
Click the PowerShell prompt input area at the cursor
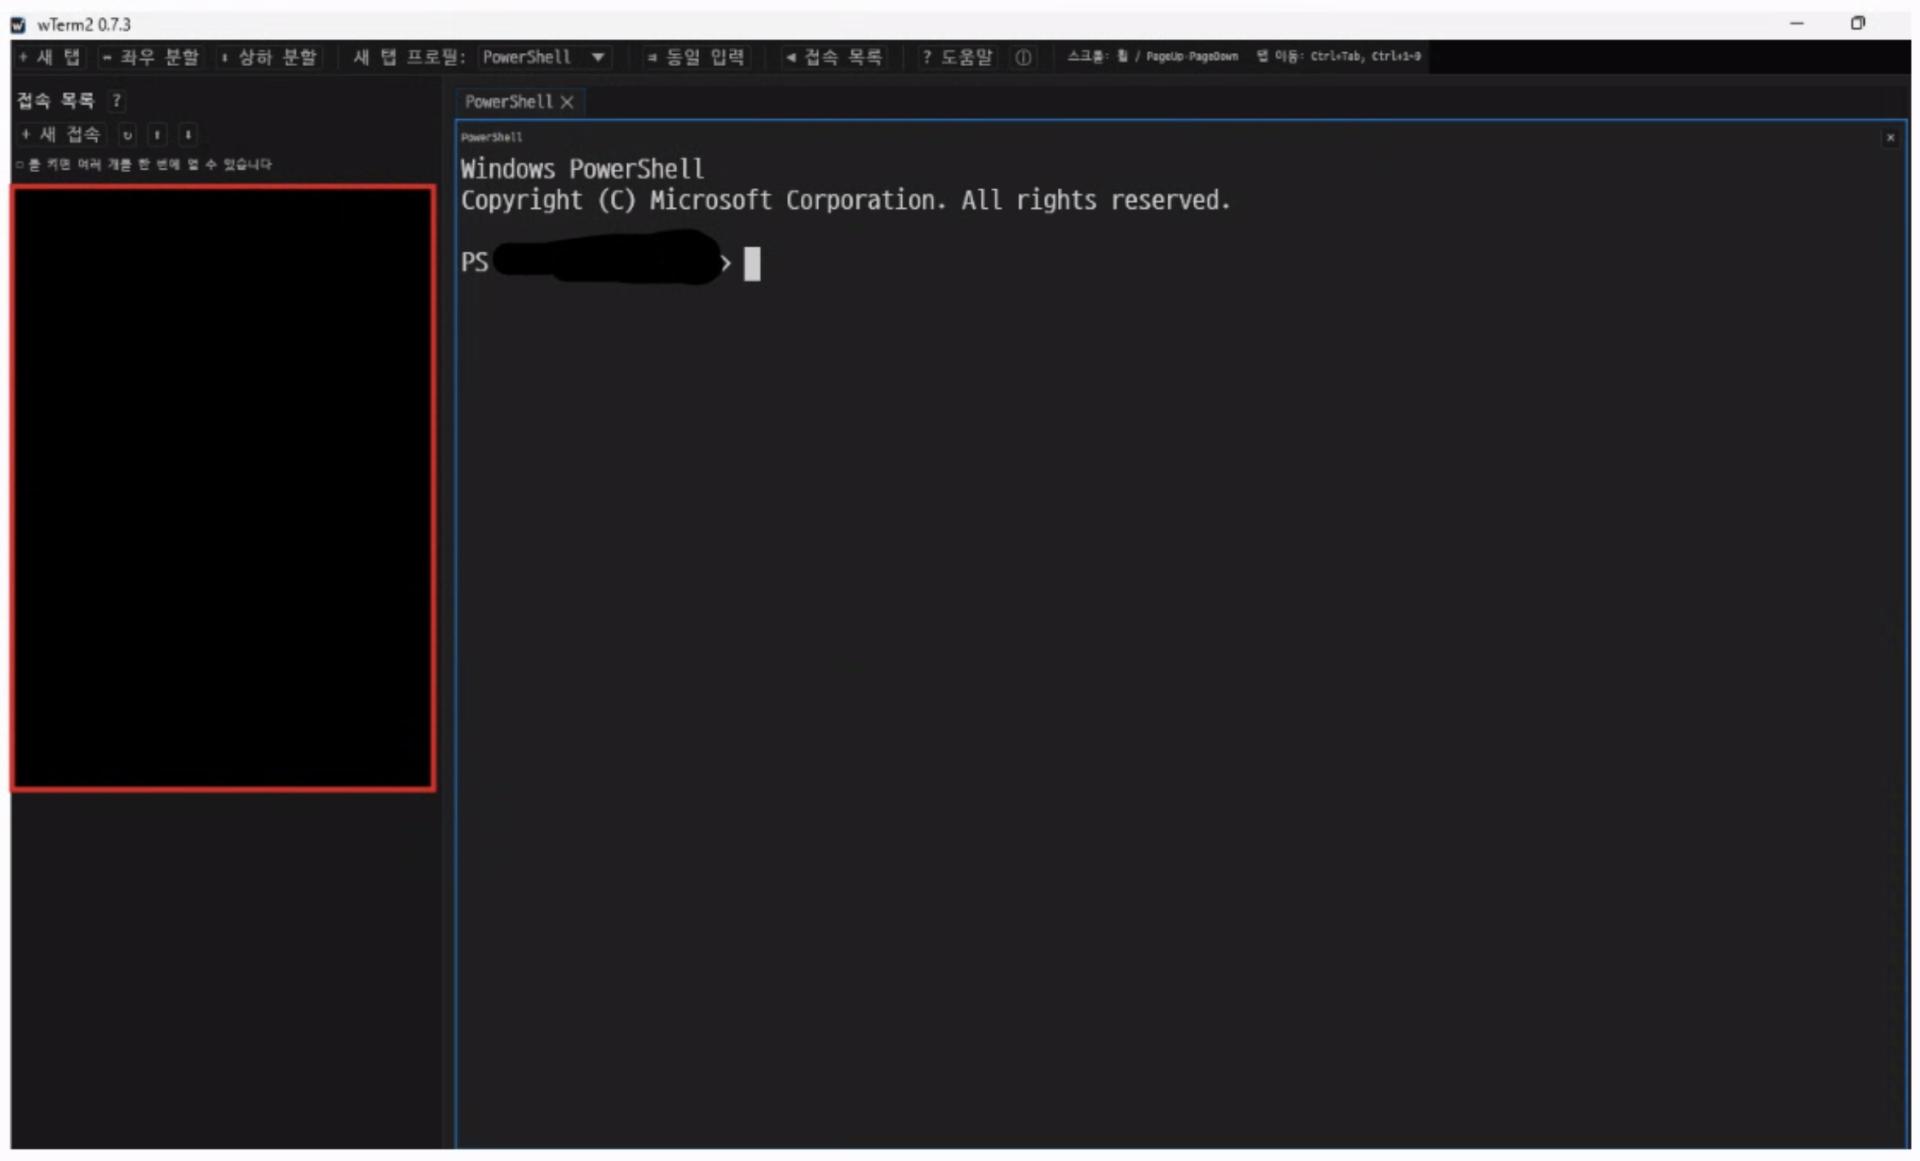coord(752,264)
